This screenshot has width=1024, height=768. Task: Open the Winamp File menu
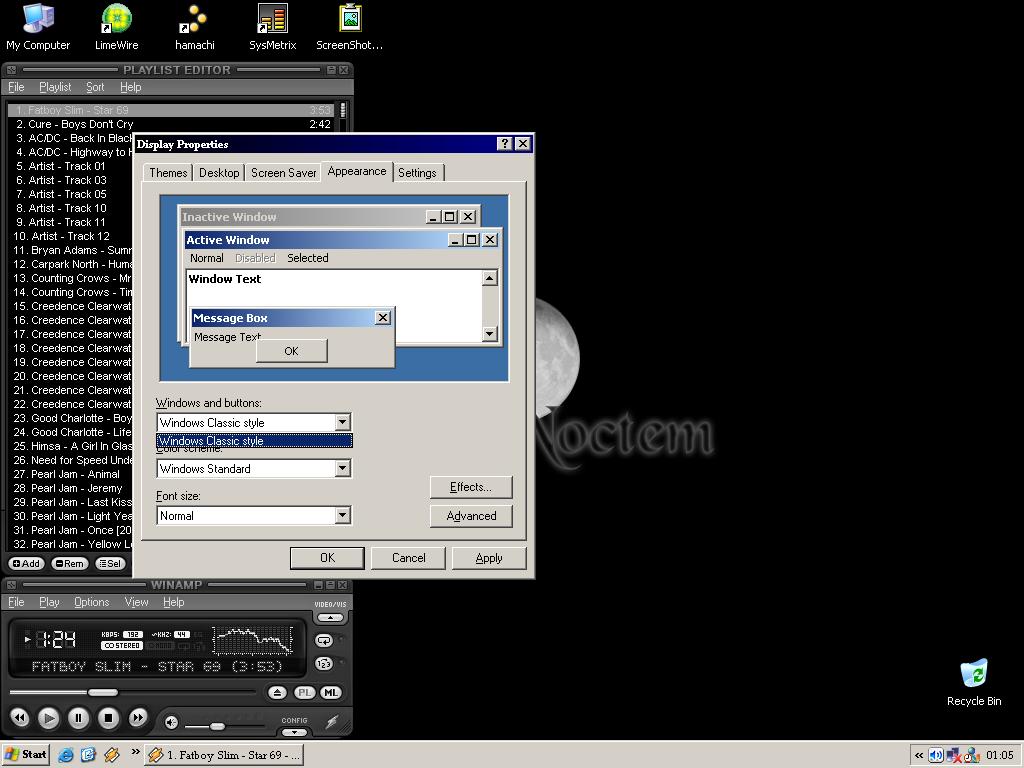[x=16, y=602]
